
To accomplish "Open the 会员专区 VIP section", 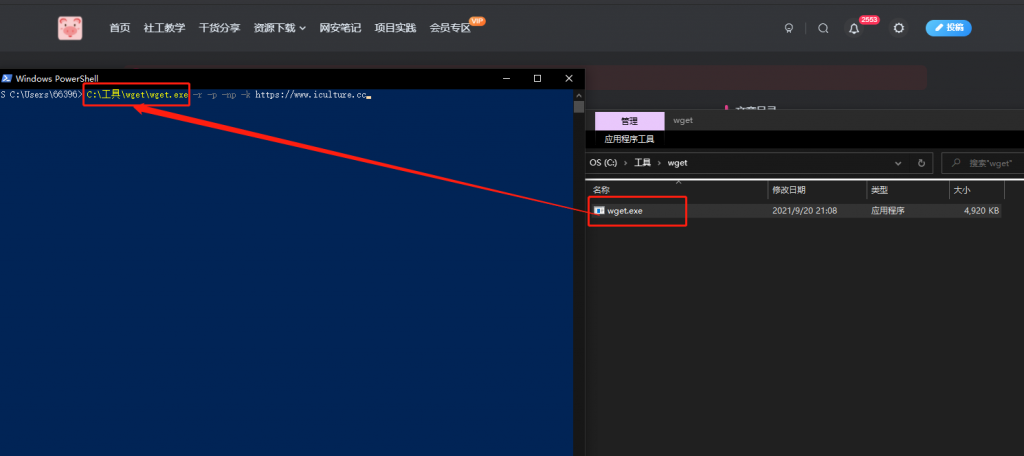I will tap(450, 28).
